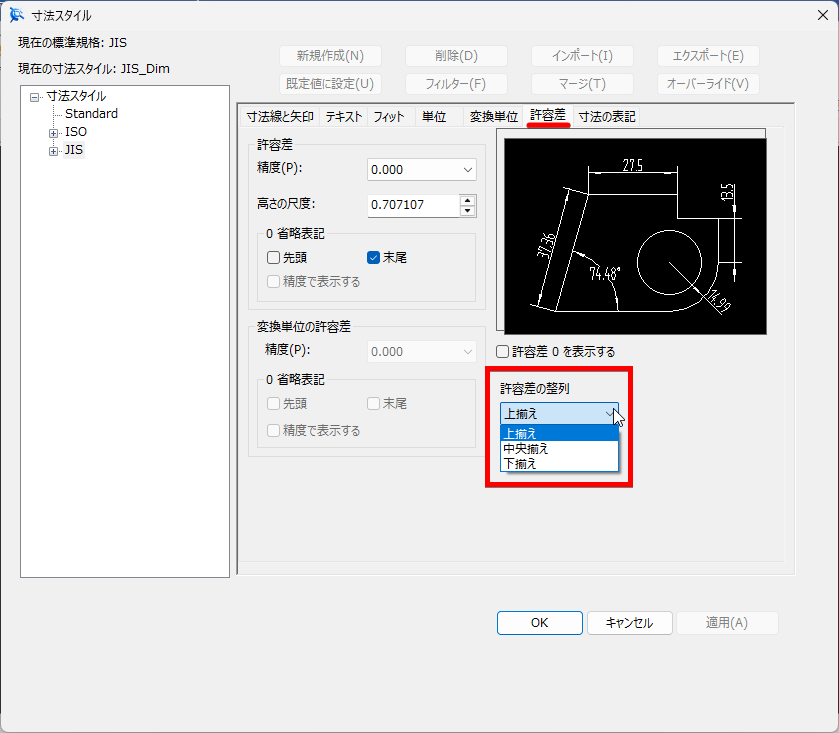
Task: Switch to the テキスト tab
Action: [x=344, y=117]
